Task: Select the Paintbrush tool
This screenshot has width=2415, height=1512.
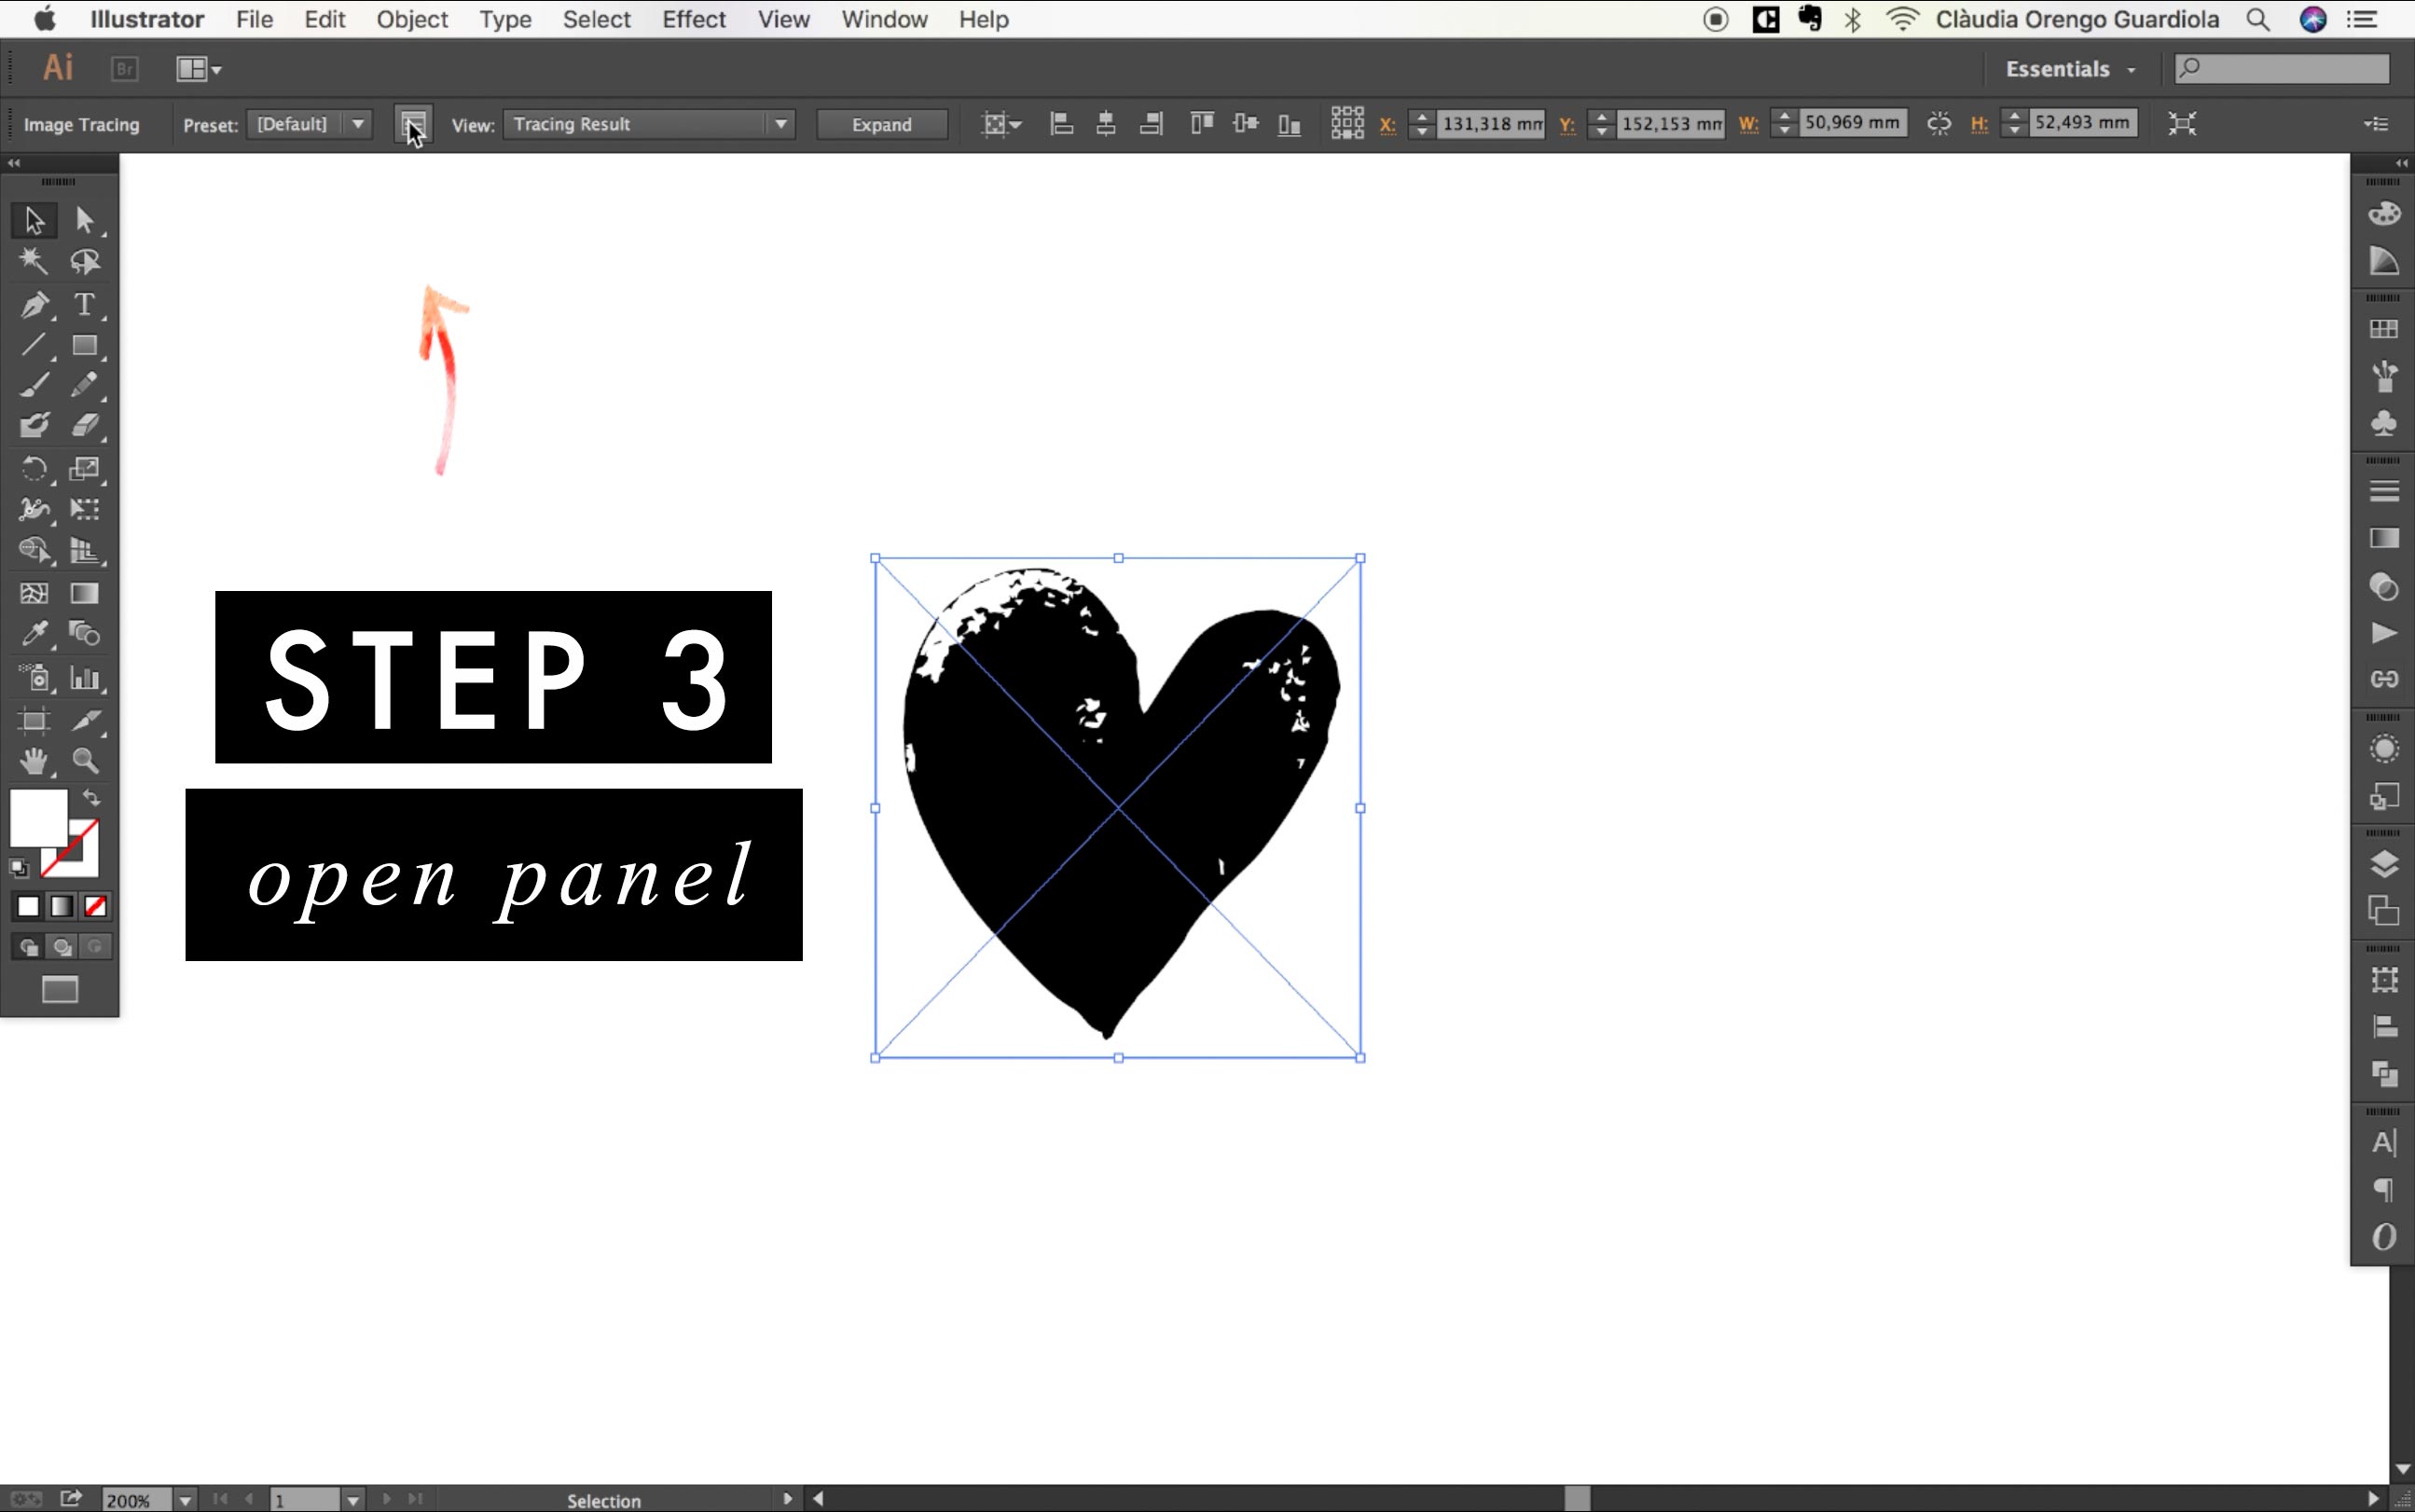Action: click(34, 385)
